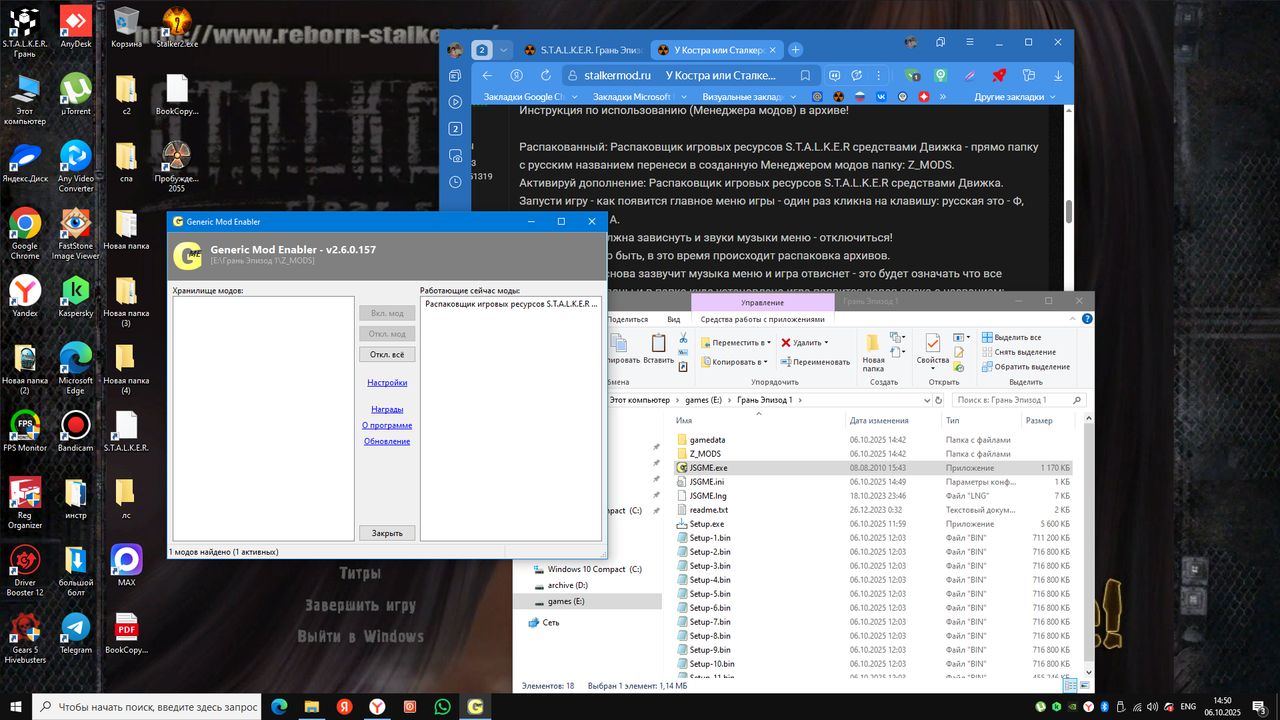Collapse the Explorer ribbon with the chevron
Image resolution: width=1280 pixels, height=720 pixels.
coord(1072,319)
